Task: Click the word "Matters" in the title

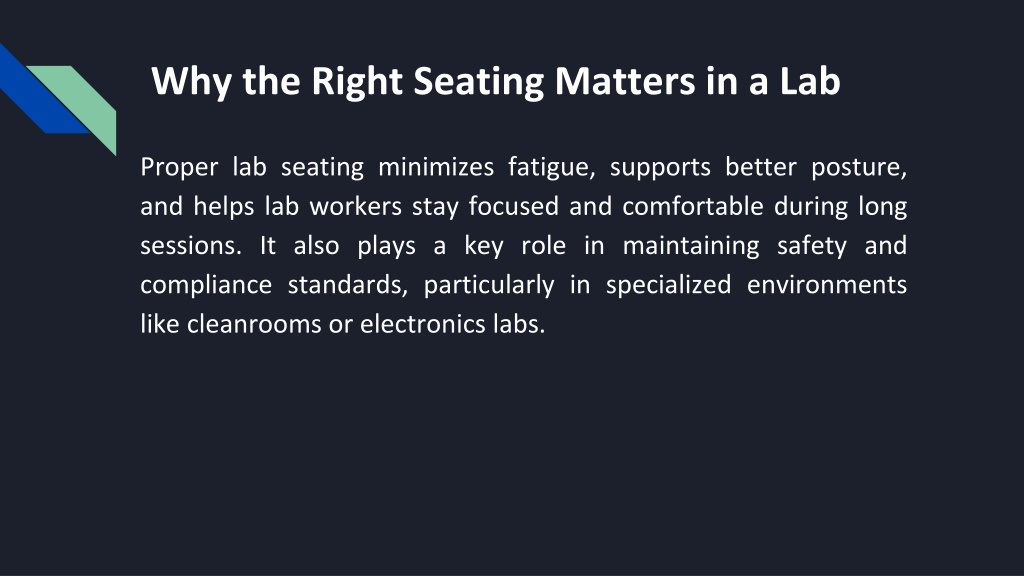Action: point(624,81)
